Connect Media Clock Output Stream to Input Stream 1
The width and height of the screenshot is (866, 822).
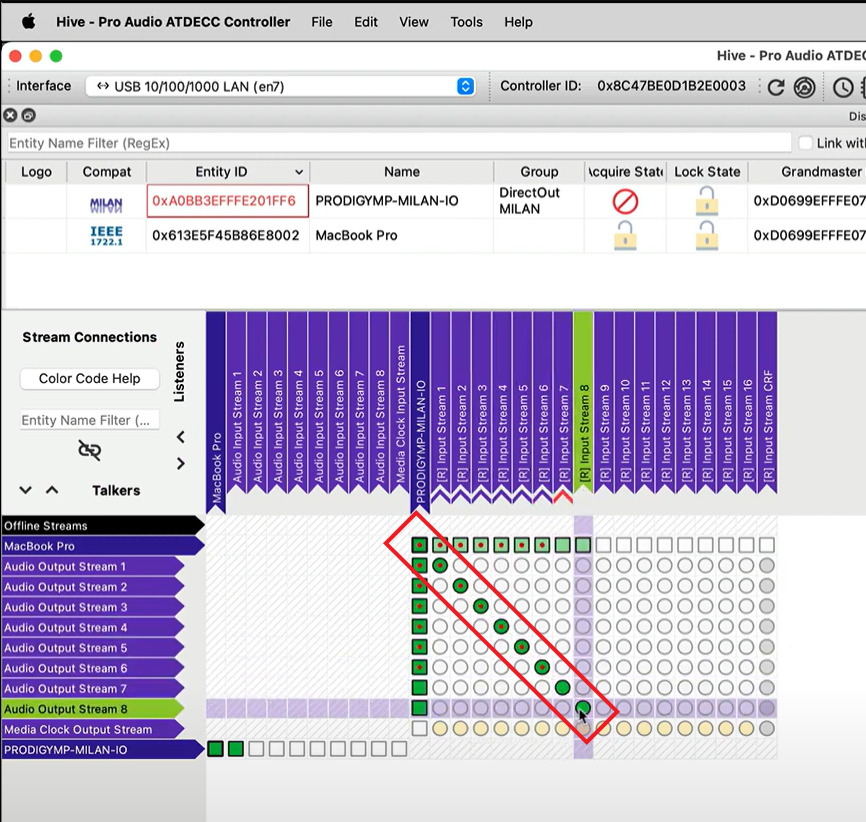click(x=440, y=729)
